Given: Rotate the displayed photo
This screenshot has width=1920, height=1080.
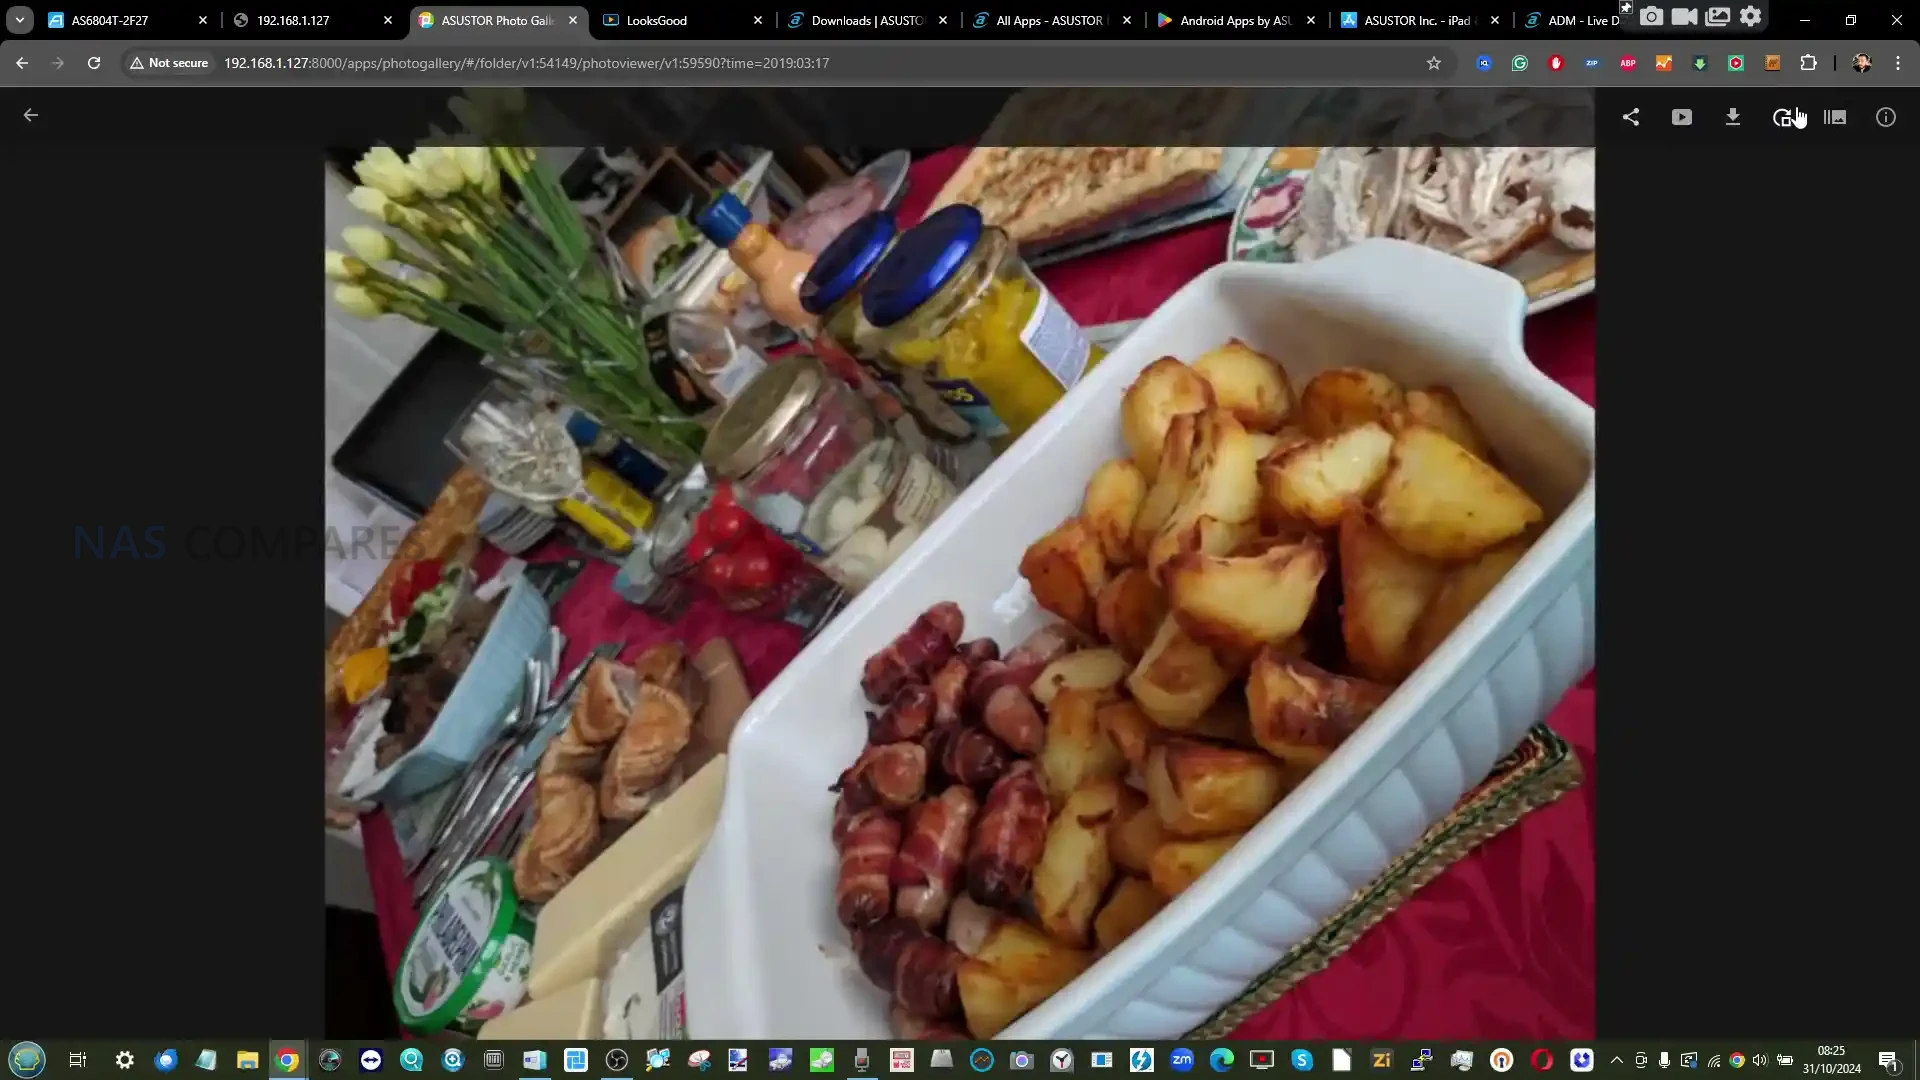Looking at the screenshot, I should tap(1782, 118).
